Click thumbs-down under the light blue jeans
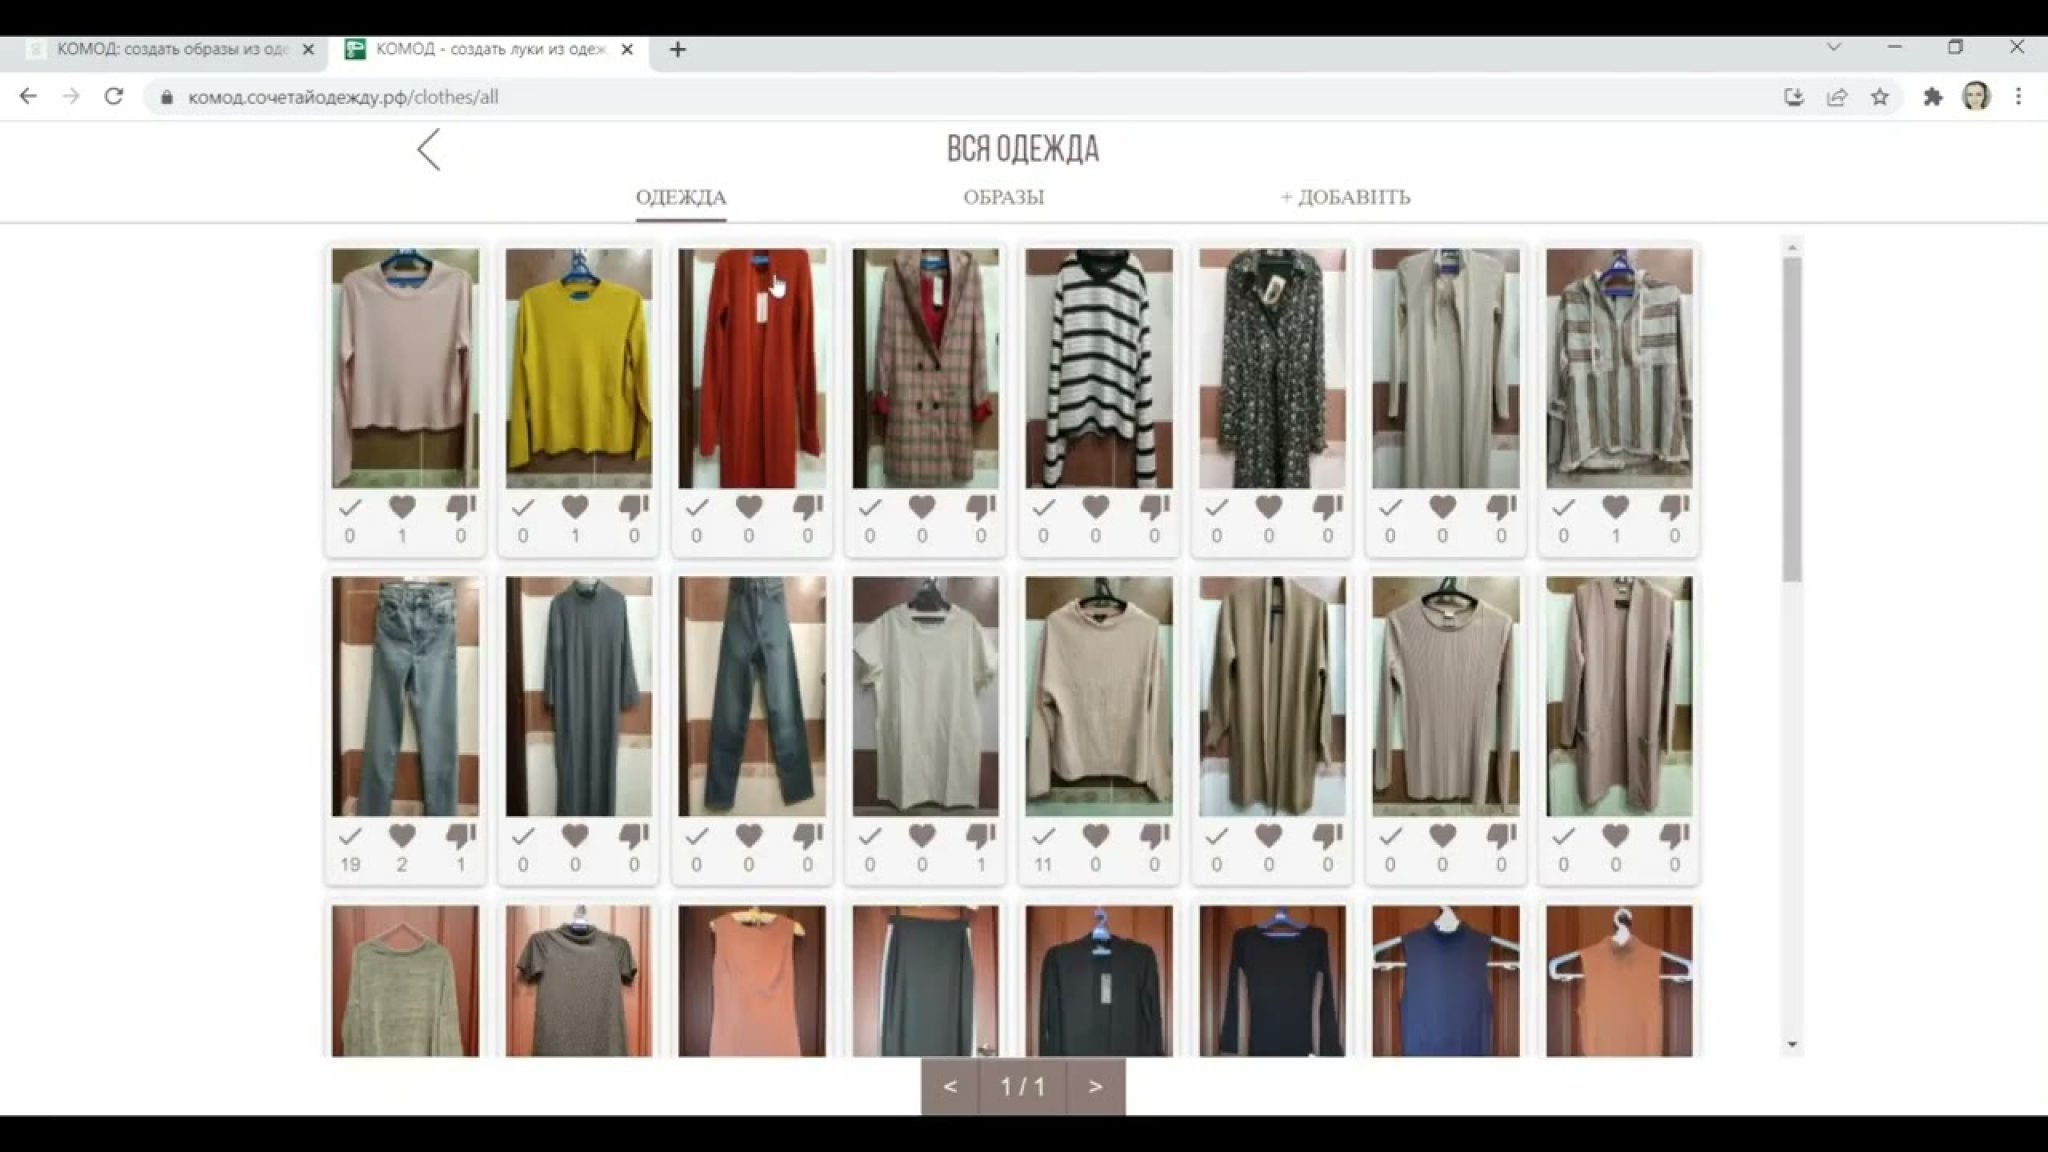2048x1152 pixels. tap(460, 835)
